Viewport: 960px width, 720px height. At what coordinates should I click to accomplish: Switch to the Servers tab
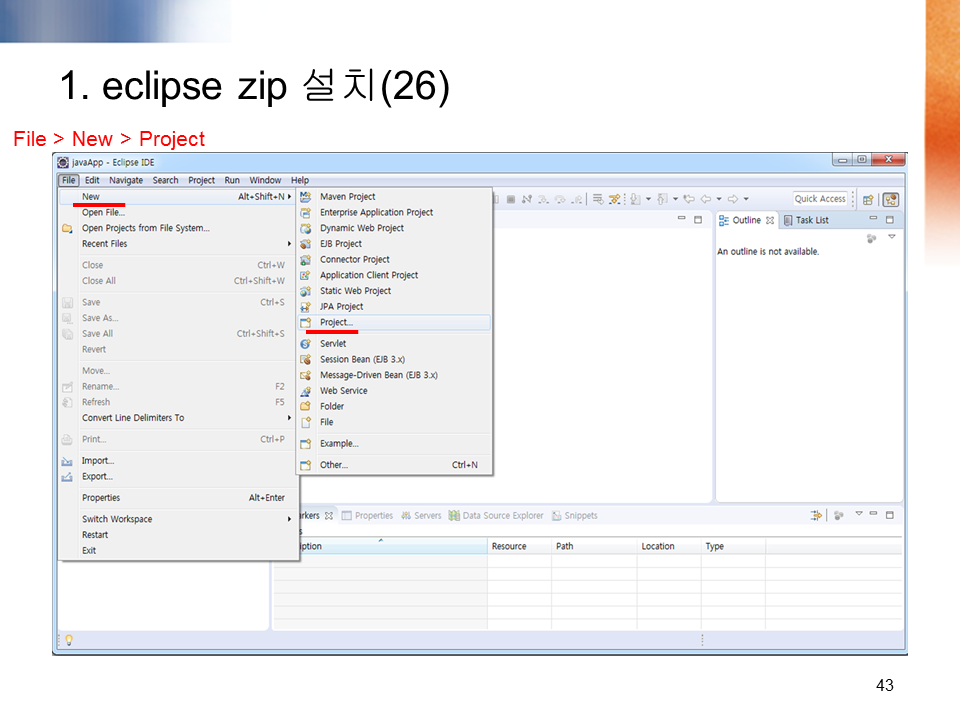[421, 516]
